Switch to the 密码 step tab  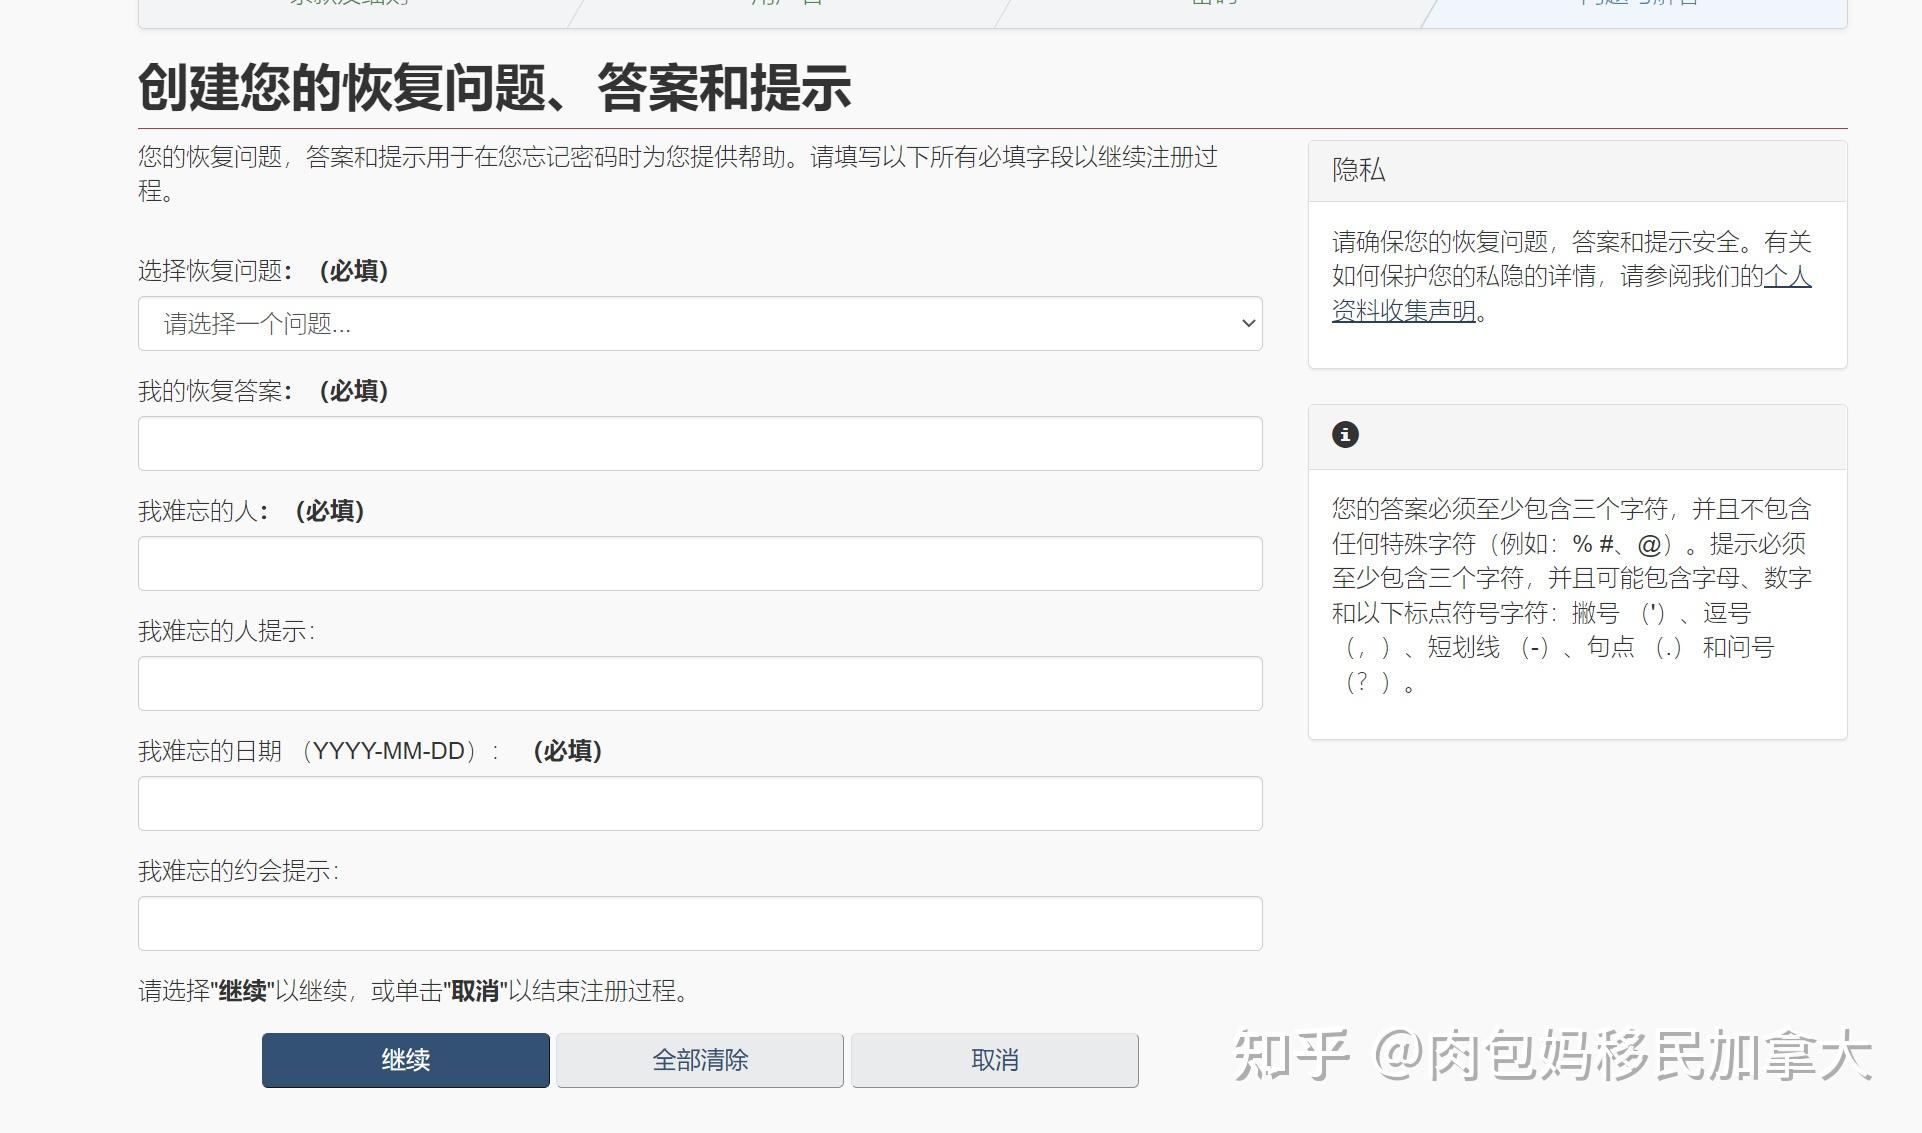tap(1212, 5)
